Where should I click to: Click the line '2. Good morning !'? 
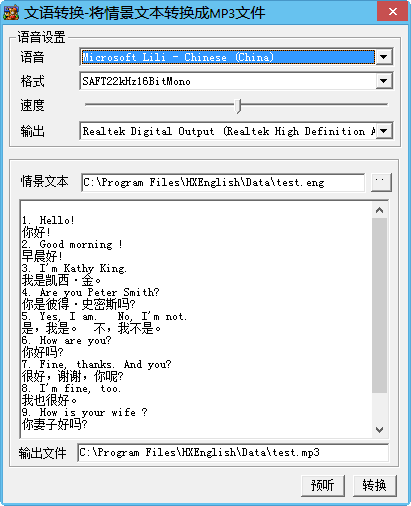pos(72,244)
